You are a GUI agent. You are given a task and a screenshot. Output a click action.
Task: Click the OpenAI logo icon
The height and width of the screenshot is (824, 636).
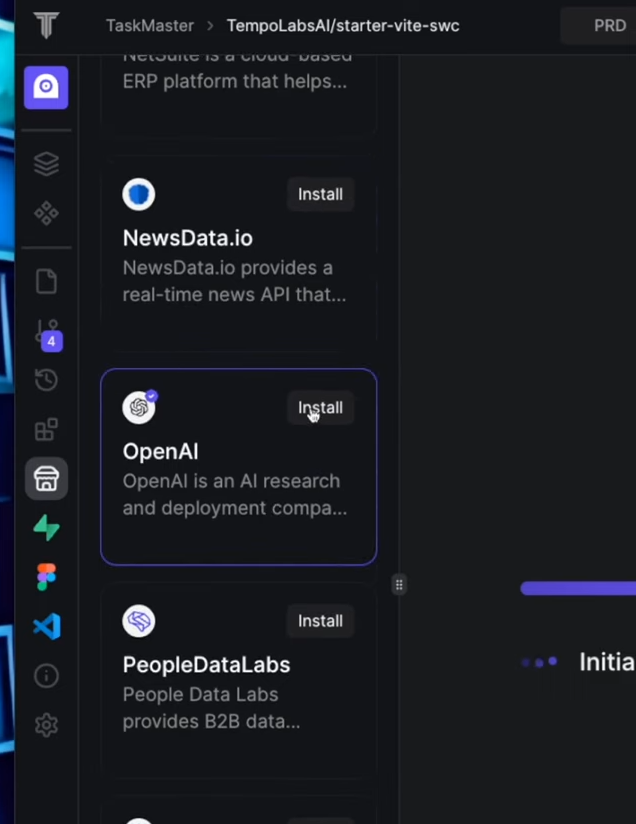[139, 407]
